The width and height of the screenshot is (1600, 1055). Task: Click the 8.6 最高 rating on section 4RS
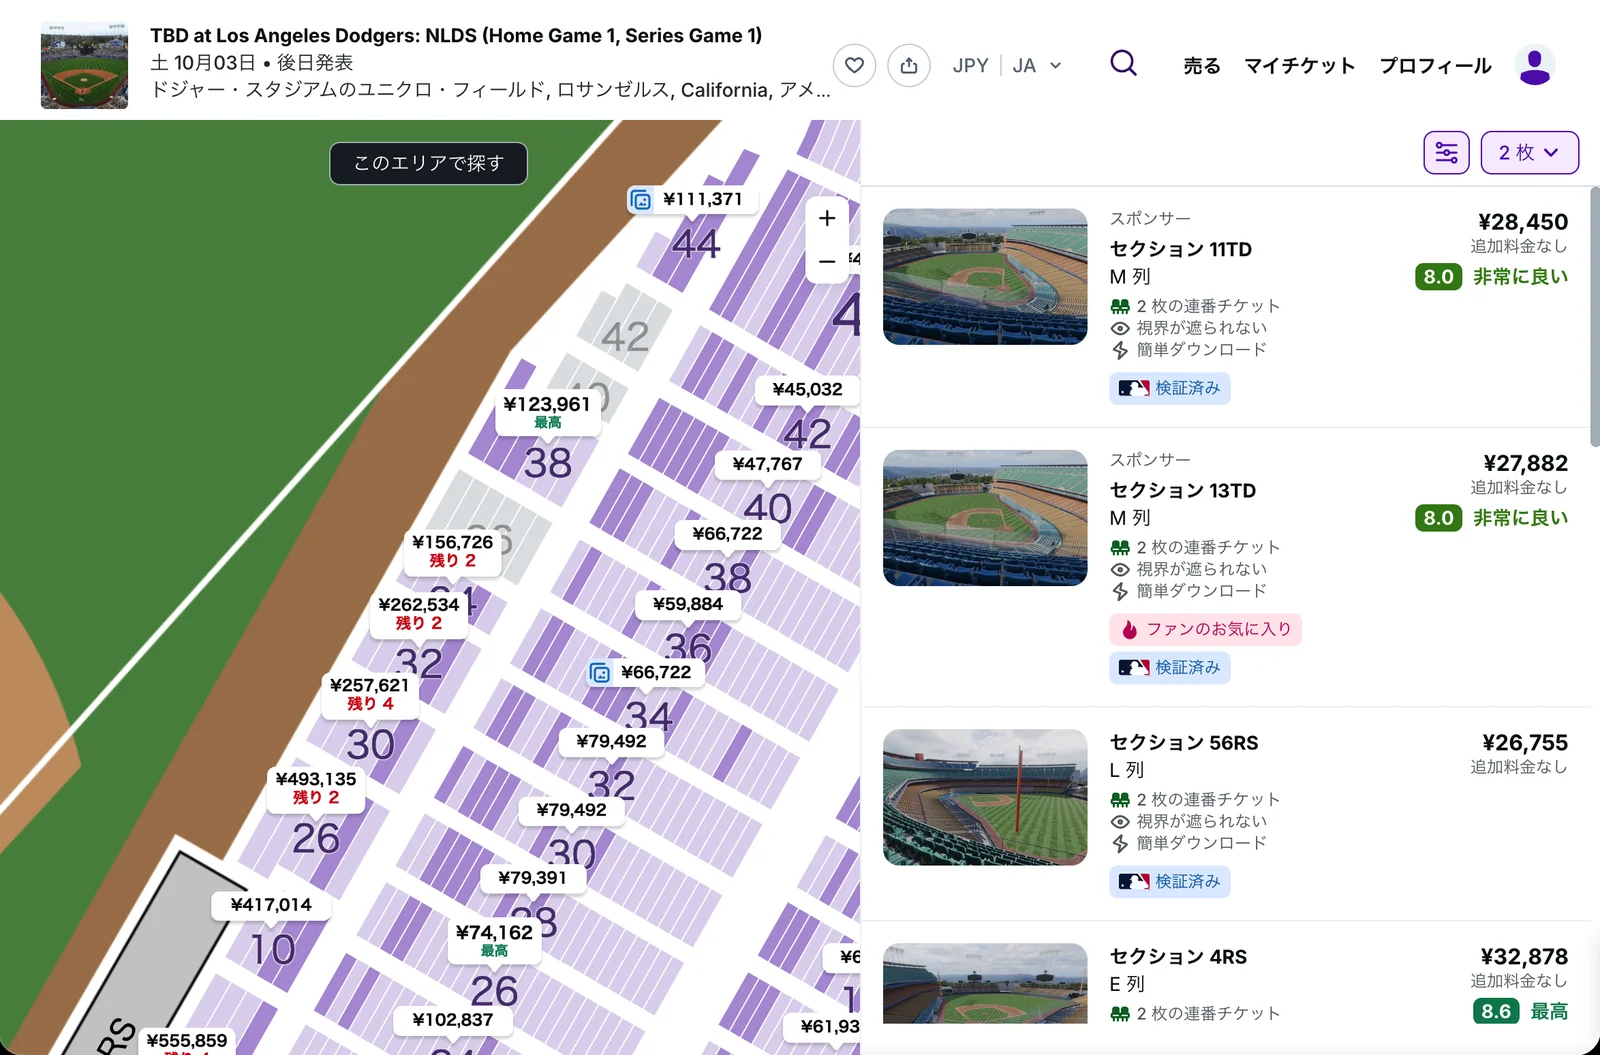click(x=1521, y=1011)
